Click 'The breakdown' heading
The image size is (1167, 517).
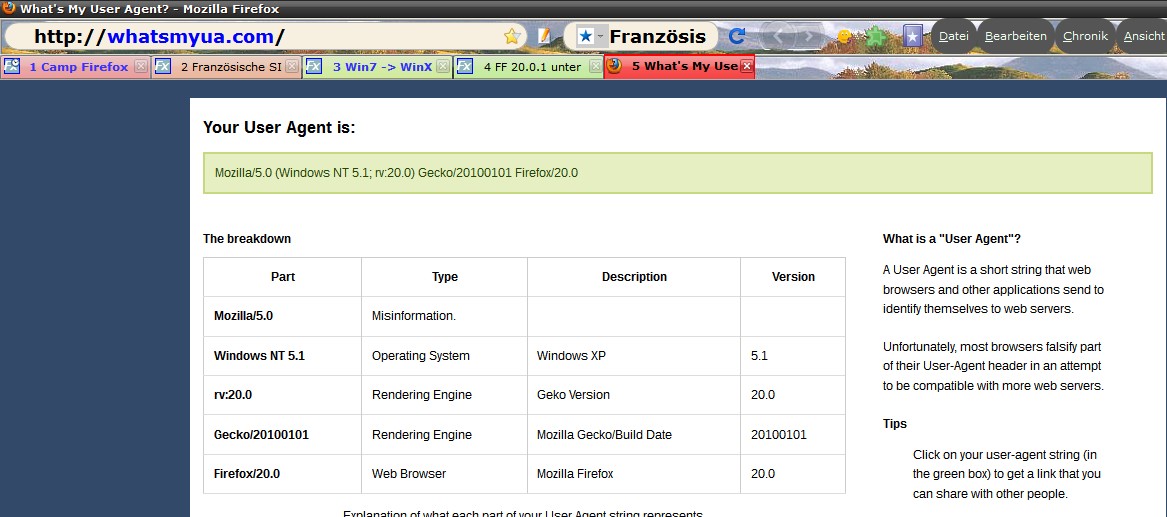(247, 239)
